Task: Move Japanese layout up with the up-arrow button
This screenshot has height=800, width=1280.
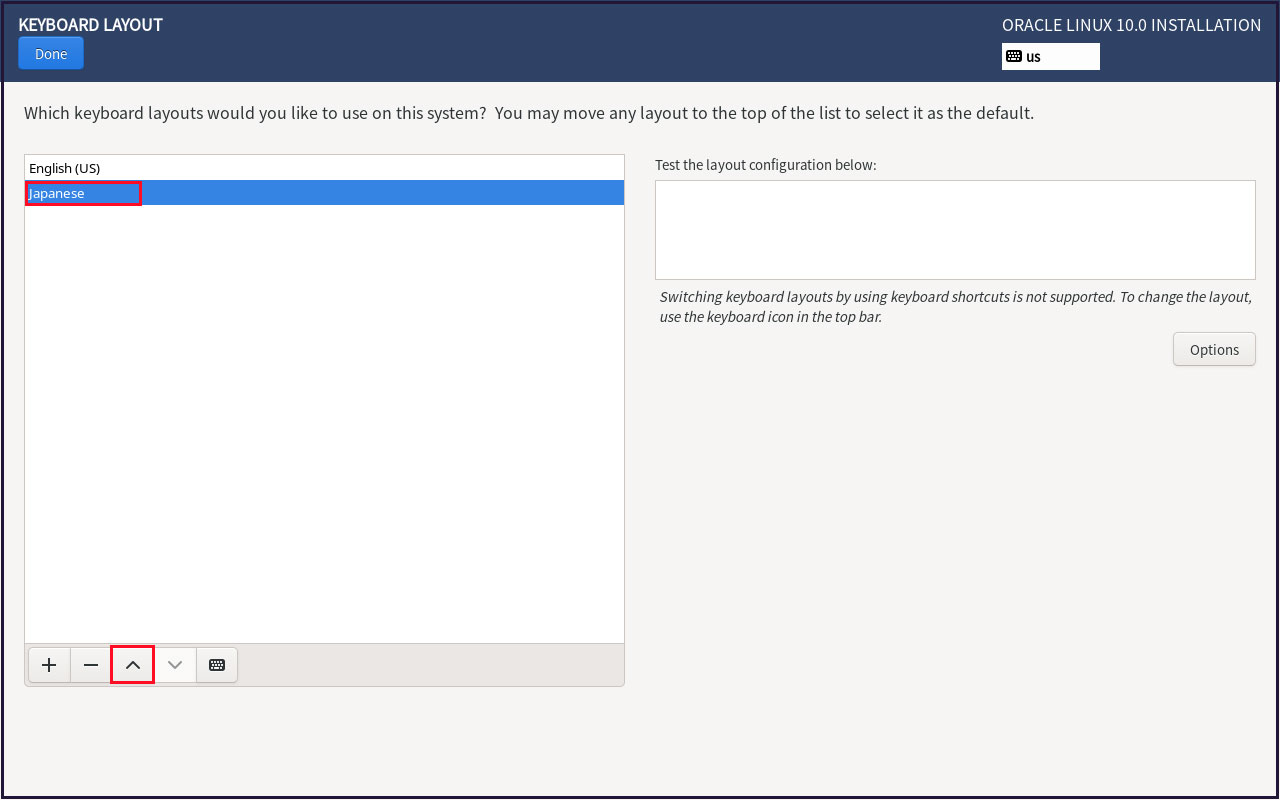Action: point(133,665)
